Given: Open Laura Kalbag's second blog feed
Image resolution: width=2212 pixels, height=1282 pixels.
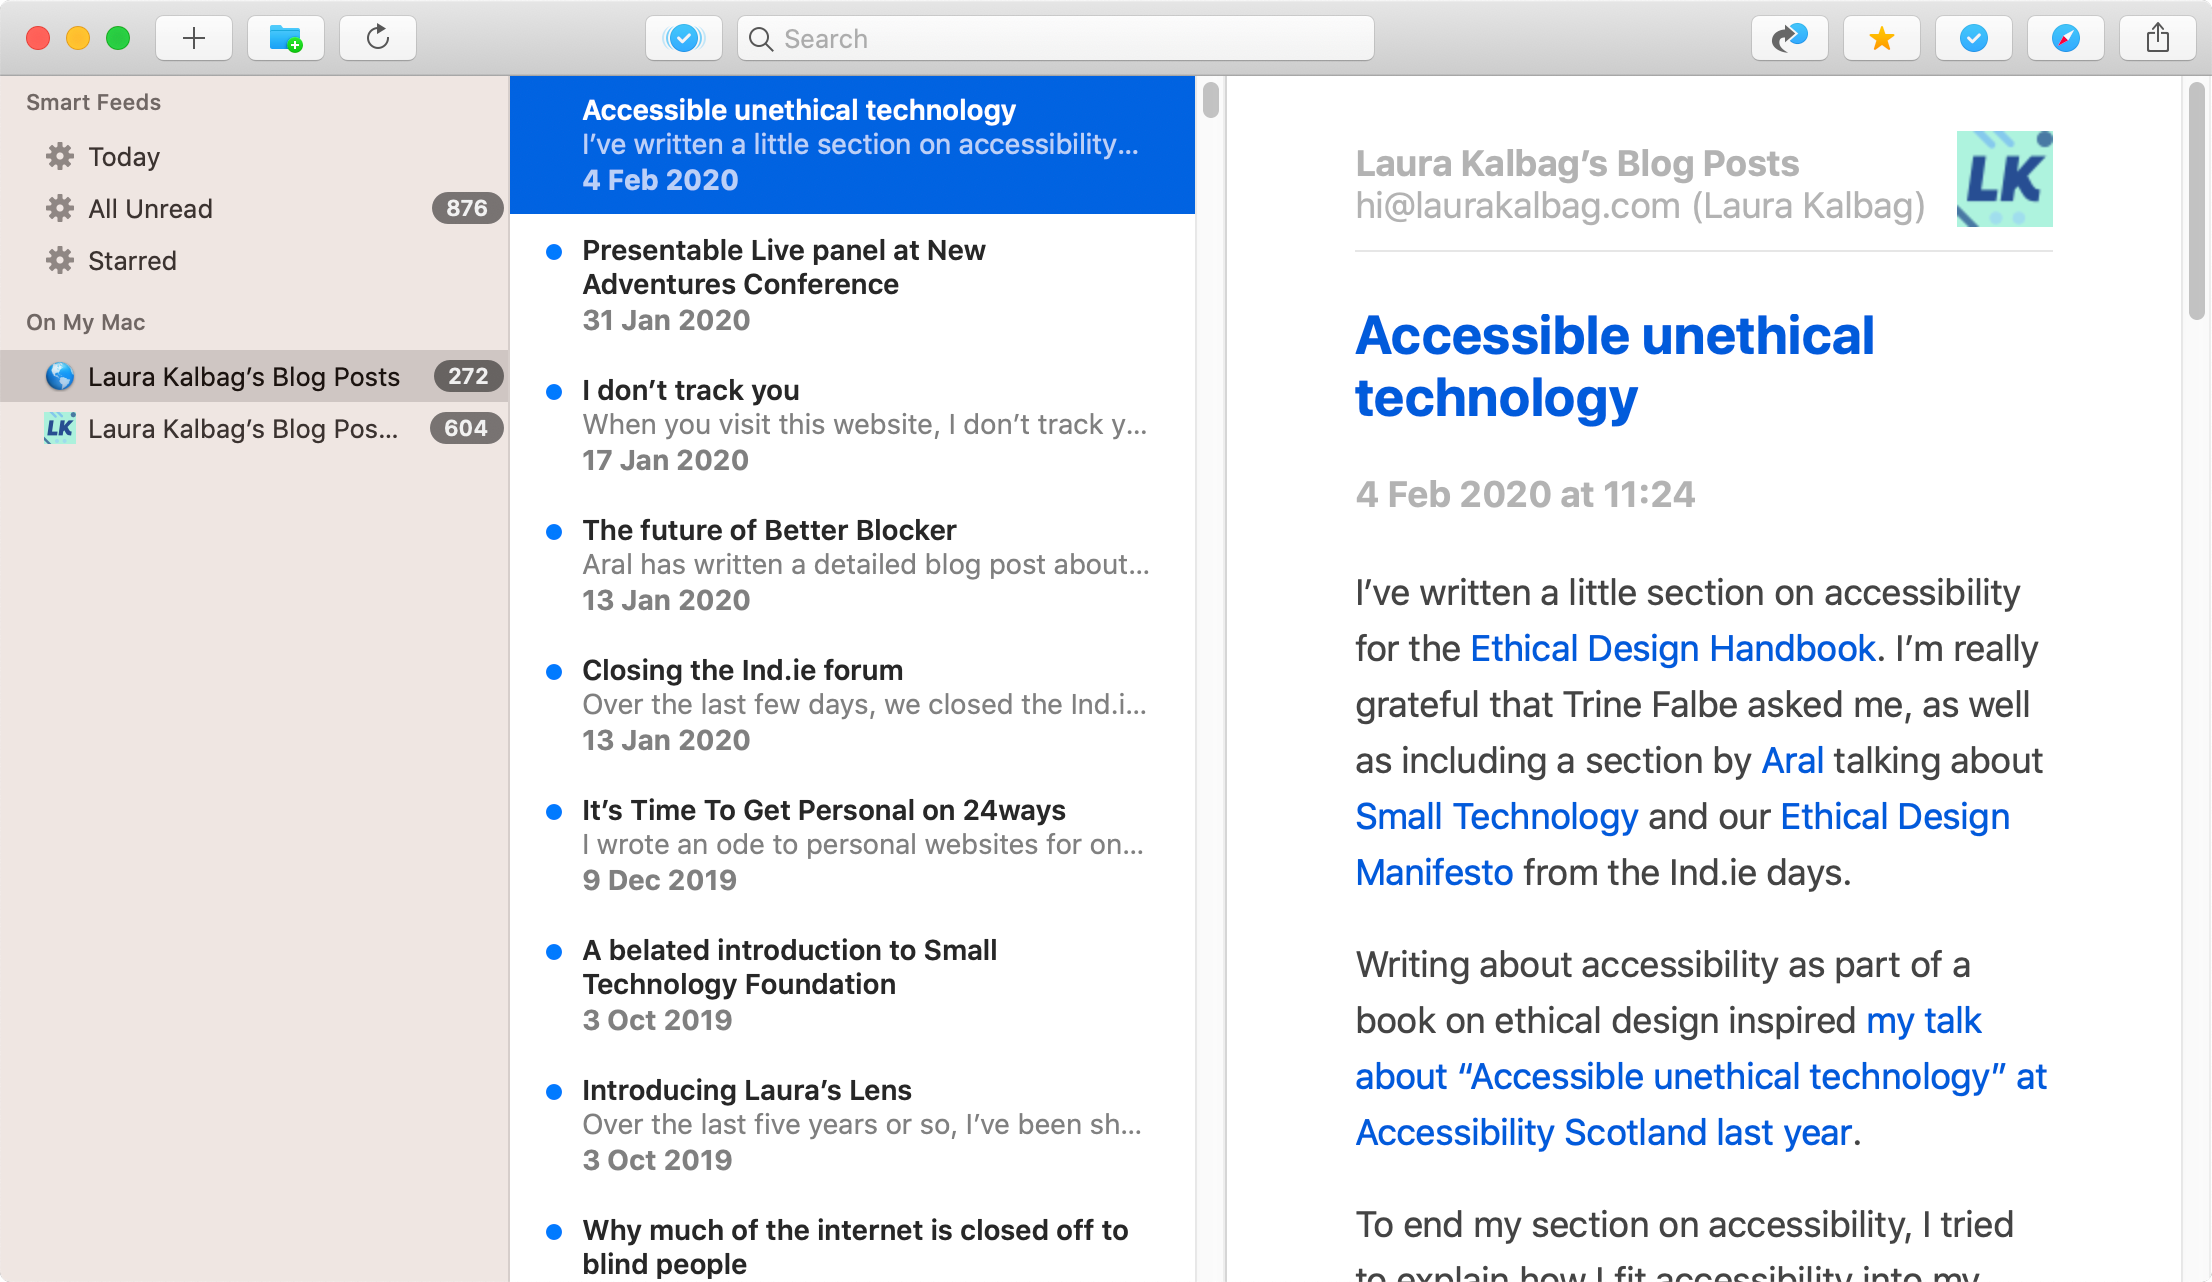Looking at the screenshot, I should [x=244, y=429].
